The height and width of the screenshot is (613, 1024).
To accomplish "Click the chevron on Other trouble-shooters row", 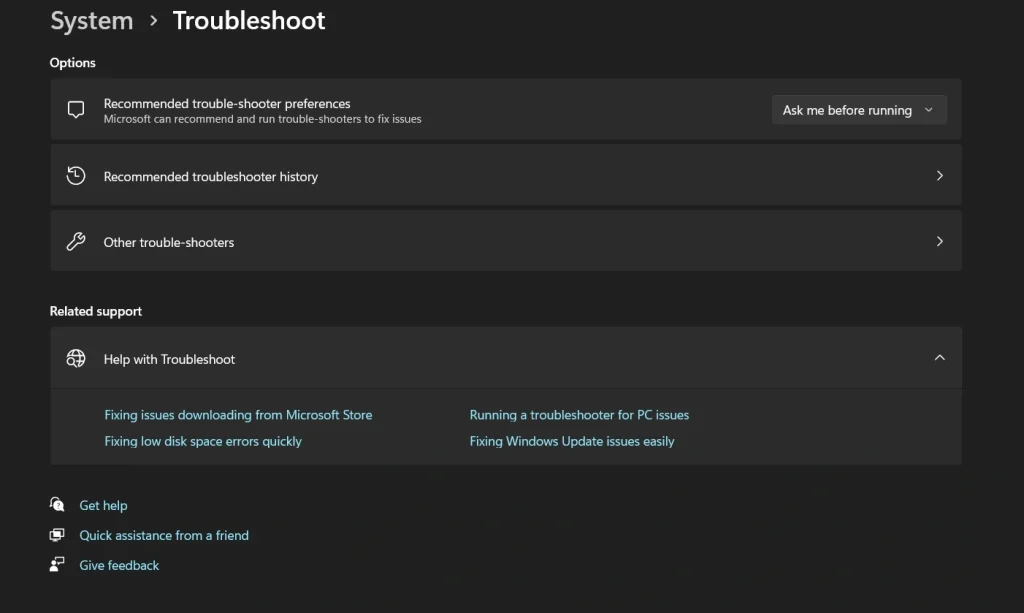I will click(939, 242).
